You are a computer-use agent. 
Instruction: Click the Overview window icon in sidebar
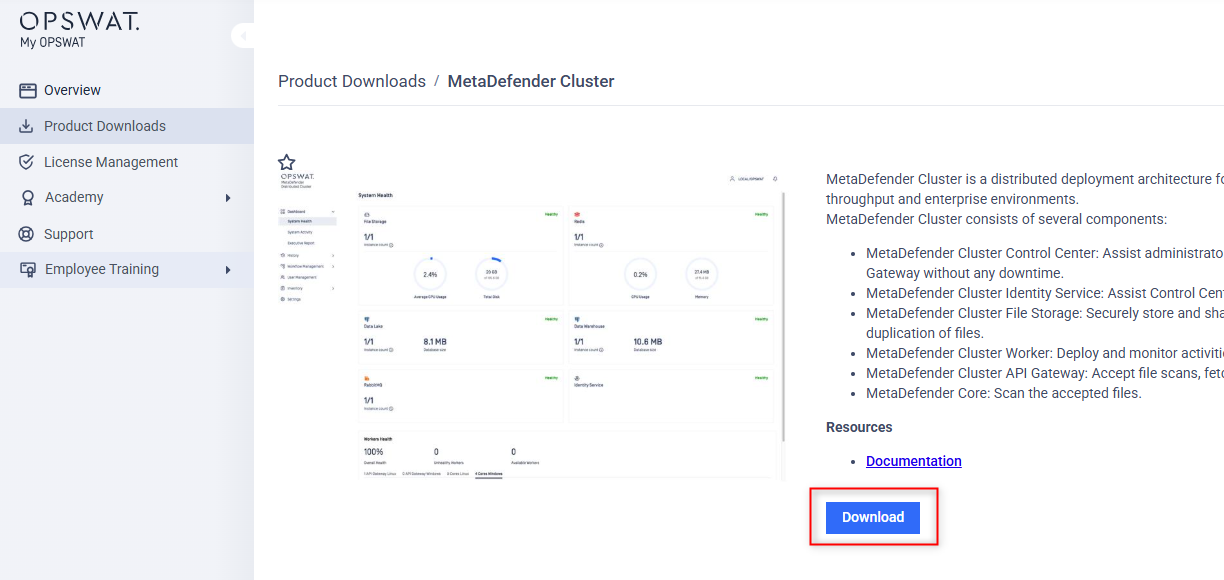click(28, 90)
